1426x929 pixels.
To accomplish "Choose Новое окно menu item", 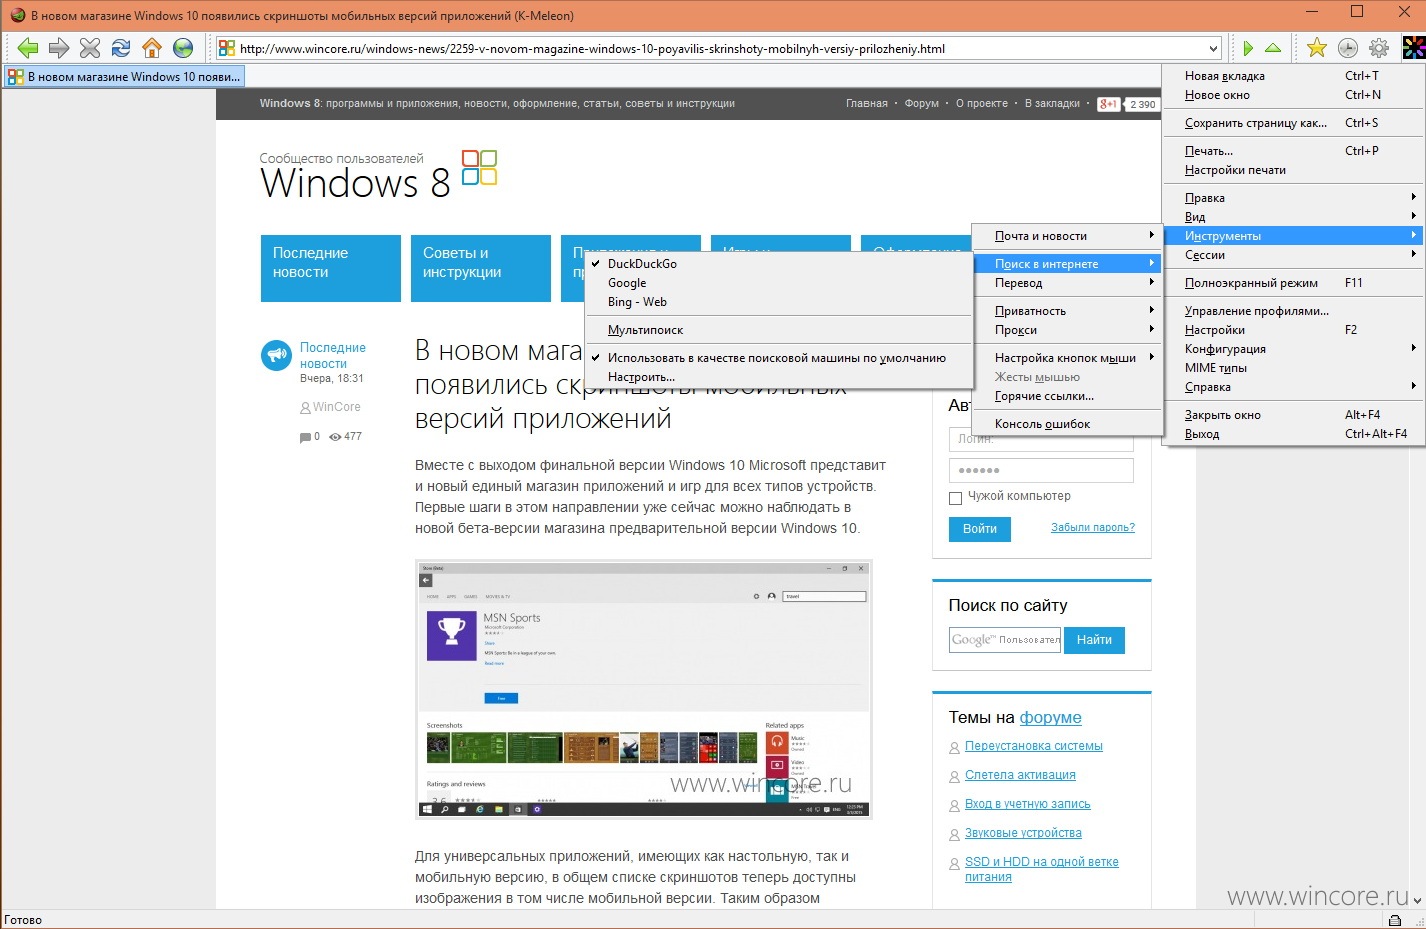I will coord(1294,95).
